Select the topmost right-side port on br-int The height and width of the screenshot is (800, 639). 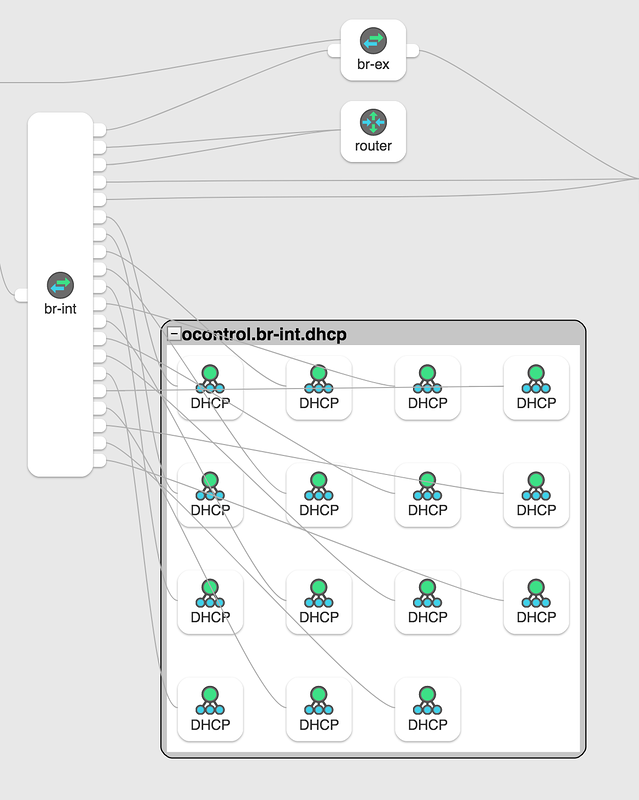(x=99, y=129)
